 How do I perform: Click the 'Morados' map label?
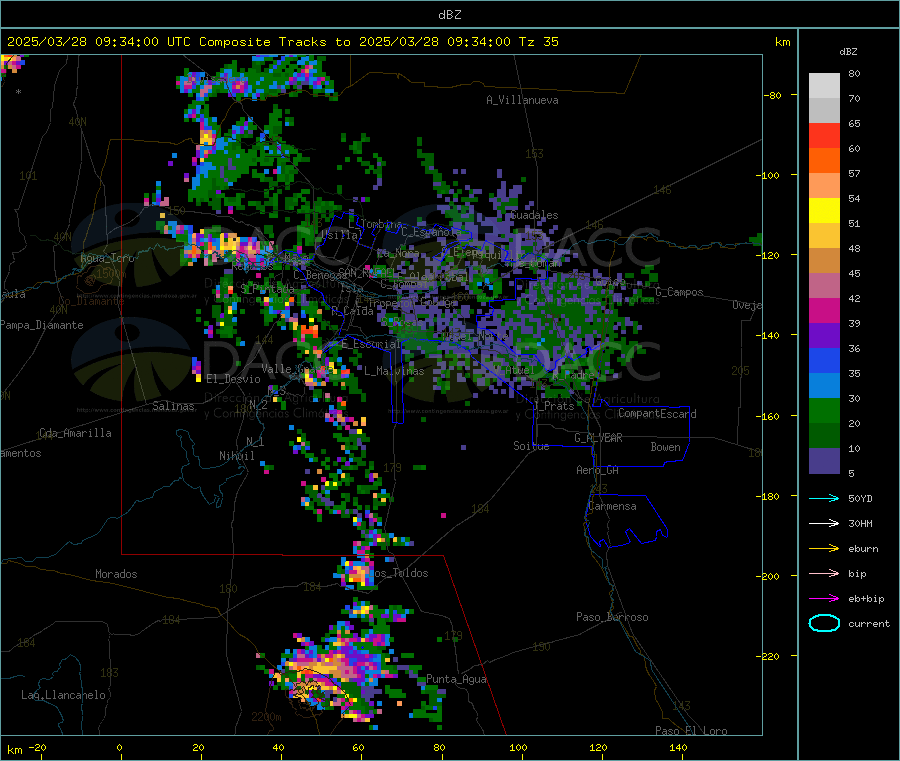(116, 574)
